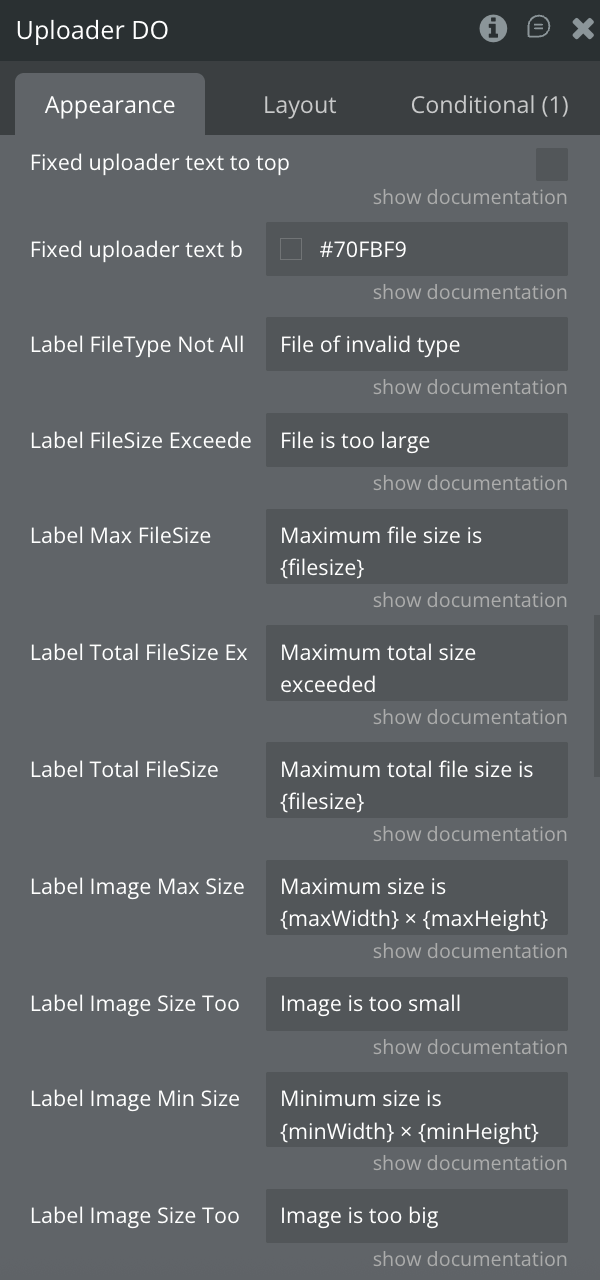
Task: Open the #70FBF9 color swatch picker
Action: click(x=291, y=249)
